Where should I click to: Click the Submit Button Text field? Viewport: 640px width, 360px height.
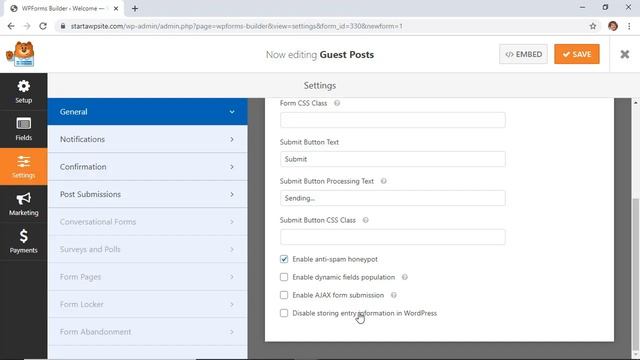click(x=393, y=159)
